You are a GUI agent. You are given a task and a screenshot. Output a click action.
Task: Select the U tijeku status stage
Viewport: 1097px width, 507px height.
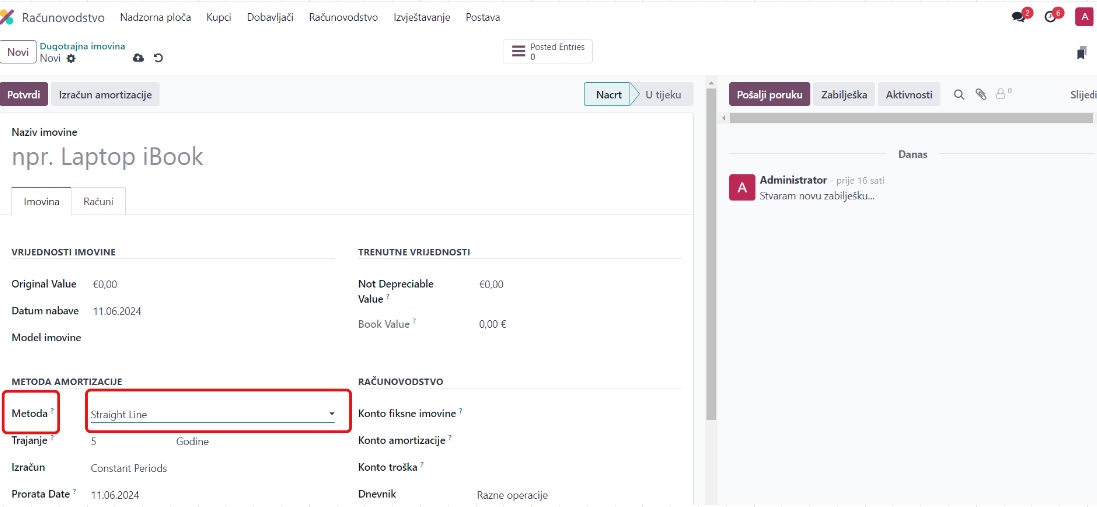click(663, 94)
